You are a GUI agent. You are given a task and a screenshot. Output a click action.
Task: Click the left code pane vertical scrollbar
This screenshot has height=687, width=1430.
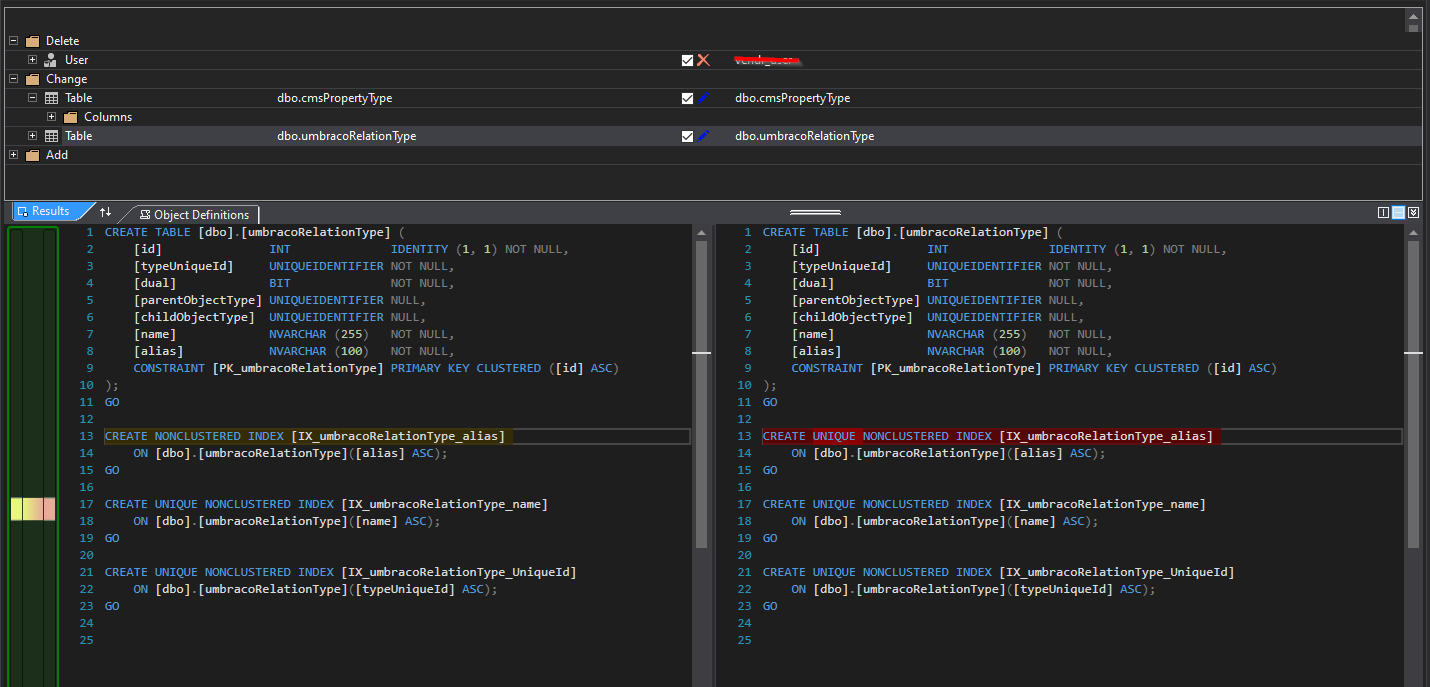701,400
